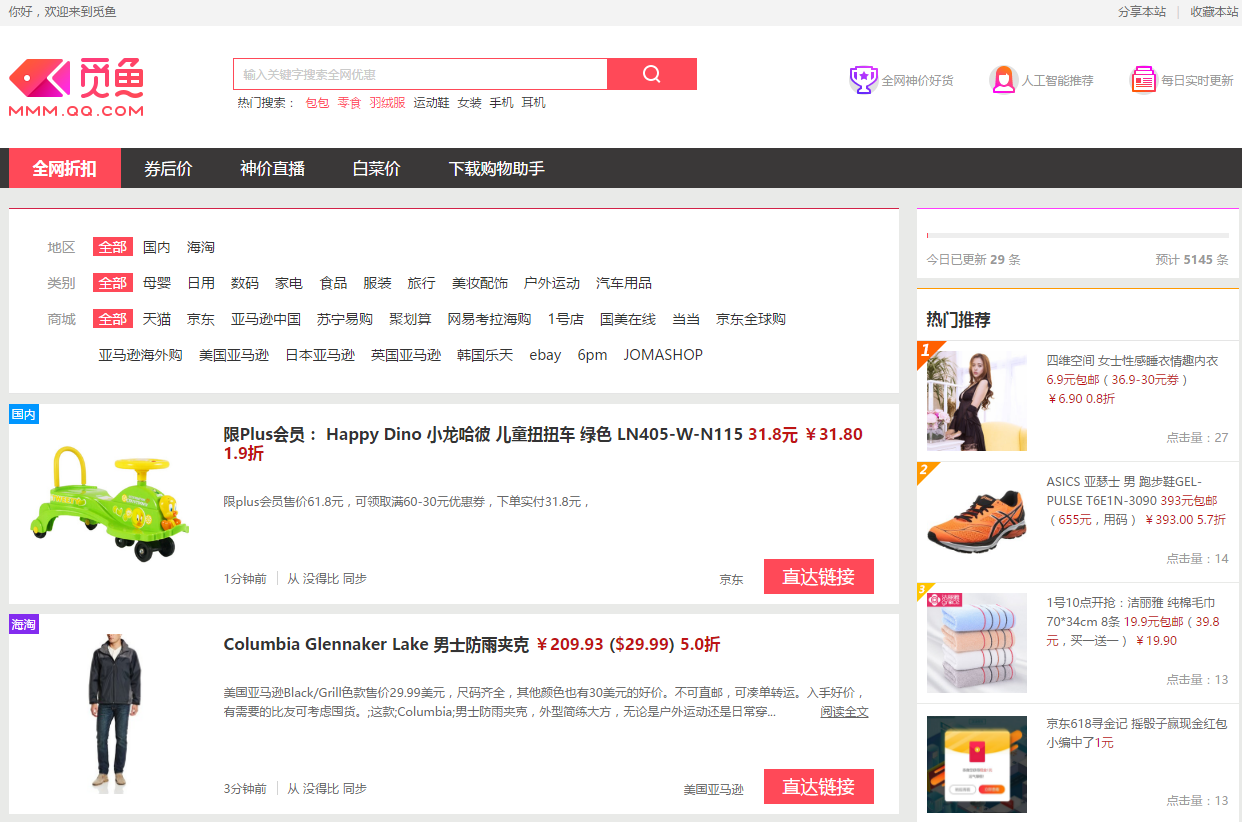
Task: Select 全部 in the 商城 filter row
Action: point(113,319)
